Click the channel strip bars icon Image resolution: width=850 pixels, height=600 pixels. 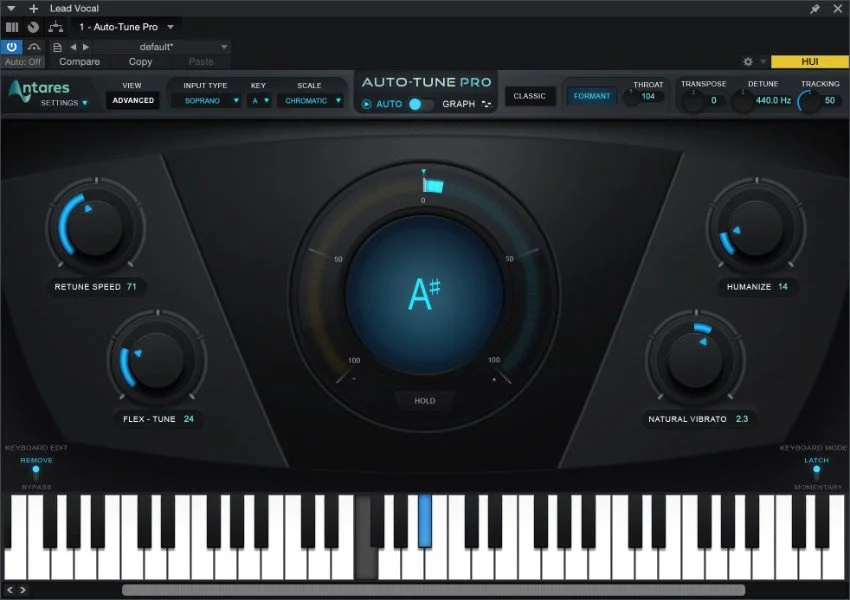click(x=11, y=27)
